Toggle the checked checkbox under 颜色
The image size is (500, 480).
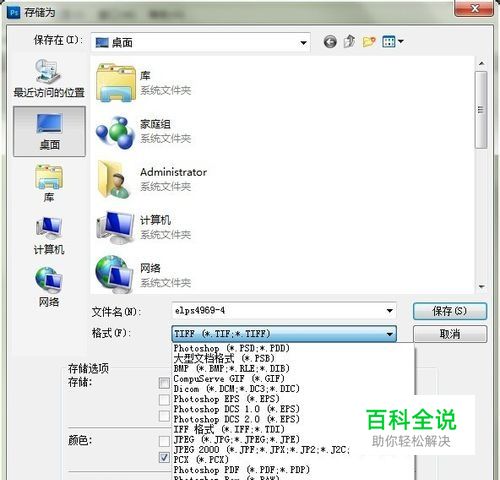(x=164, y=457)
